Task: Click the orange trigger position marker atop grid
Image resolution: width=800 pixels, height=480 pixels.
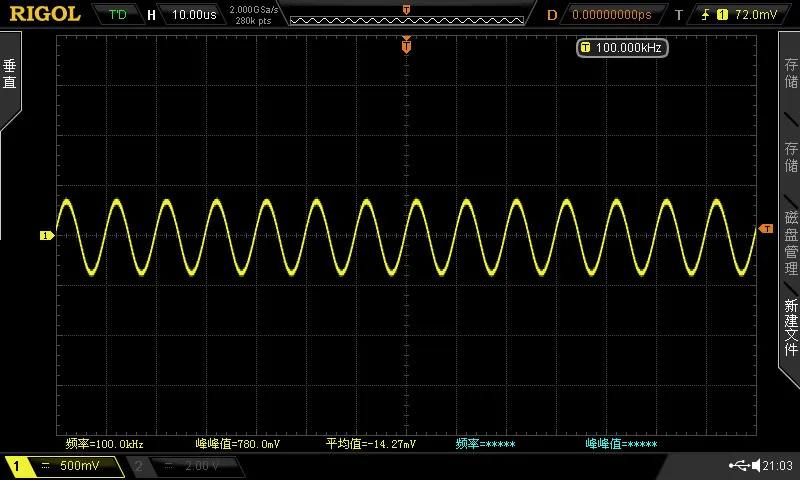Action: coord(406,45)
